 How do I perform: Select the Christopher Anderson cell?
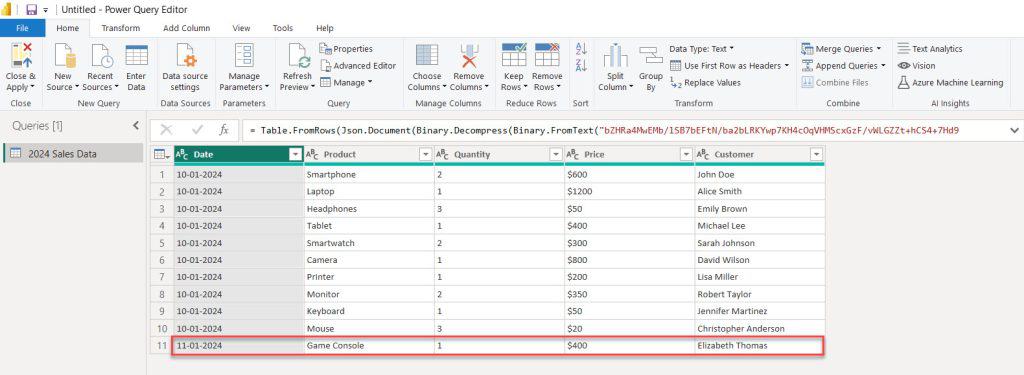pyautogui.click(x=760, y=329)
